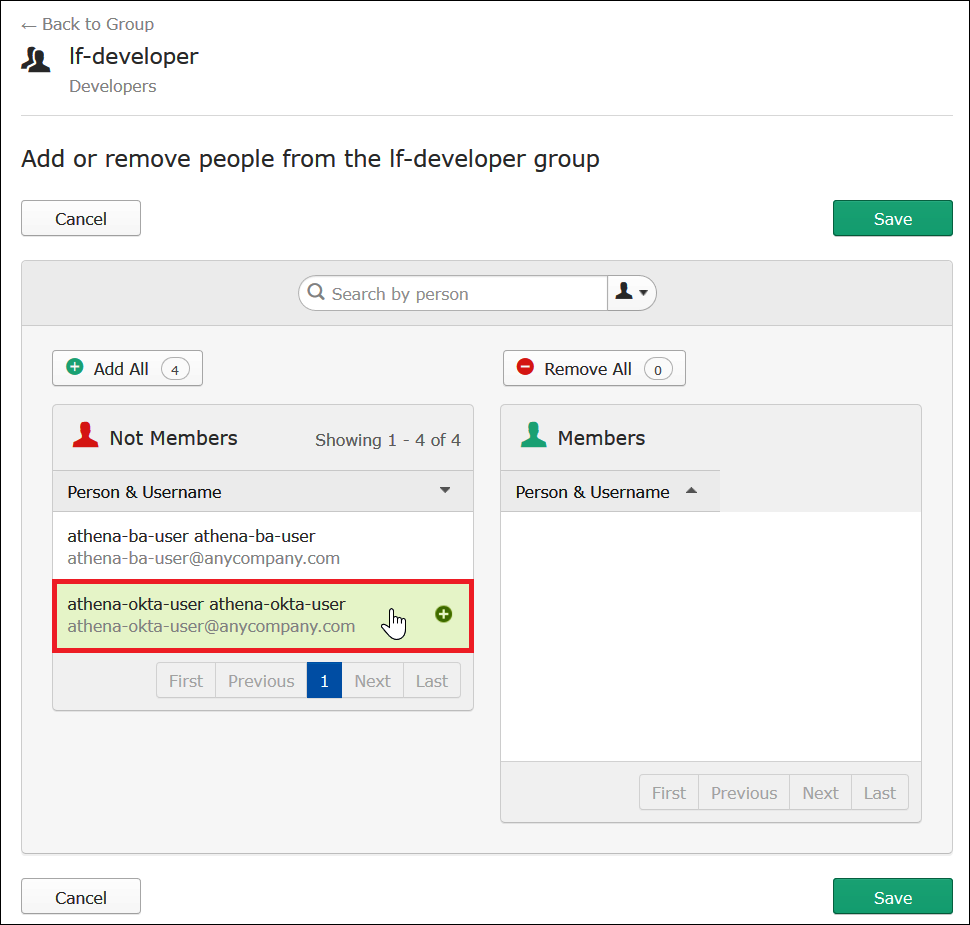This screenshot has width=970, height=925.
Task: Click the search magnifier icon in the search bar
Action: [315, 293]
